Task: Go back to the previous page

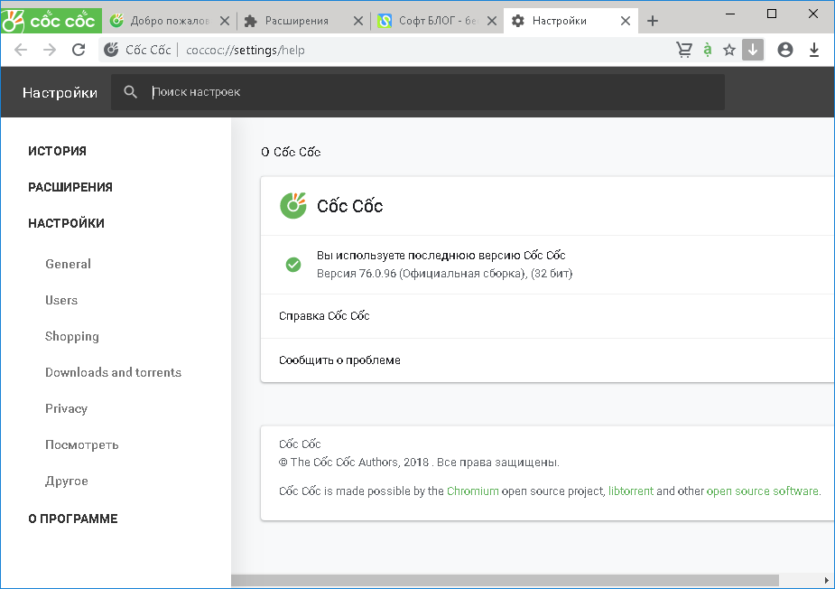Action: point(21,50)
